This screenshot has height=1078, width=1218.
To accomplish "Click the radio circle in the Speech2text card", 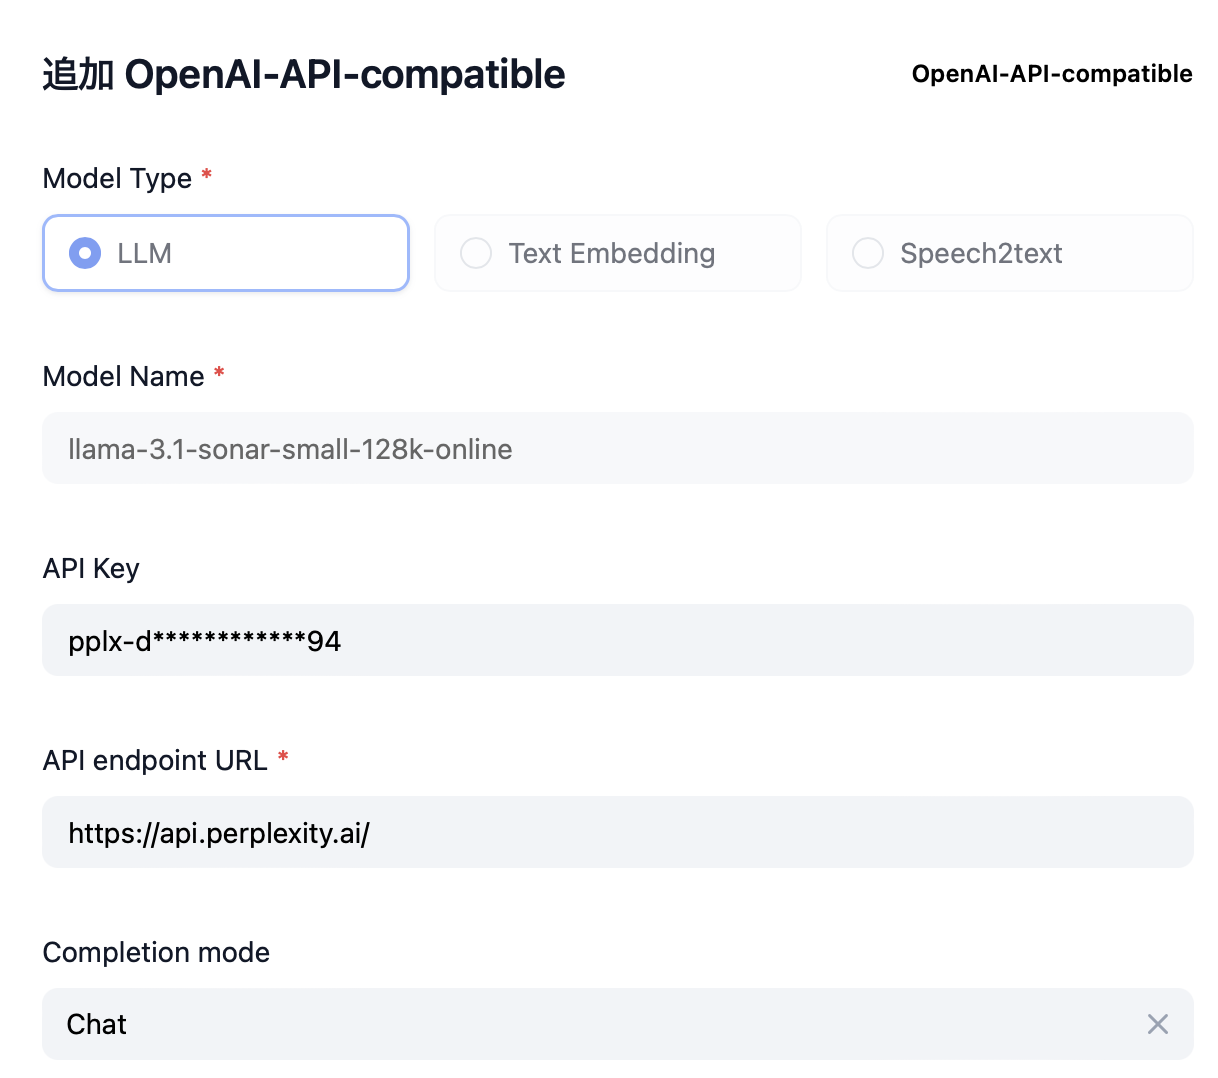I will click(x=867, y=253).
